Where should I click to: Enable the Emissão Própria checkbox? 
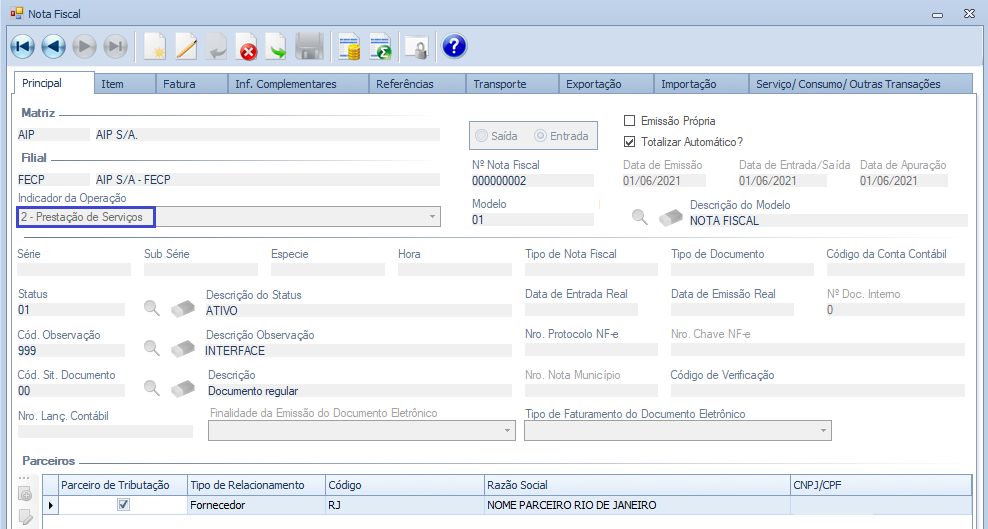[629, 121]
